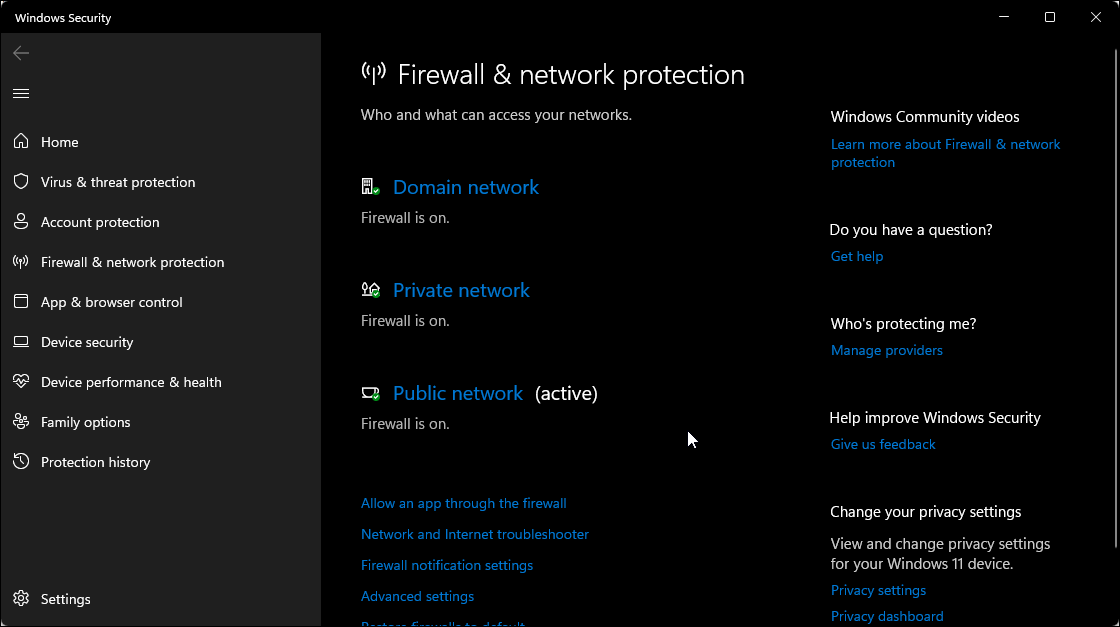The width and height of the screenshot is (1120, 627).
Task: Select Firewall & network protection in sidebar
Action: pyautogui.click(x=132, y=262)
